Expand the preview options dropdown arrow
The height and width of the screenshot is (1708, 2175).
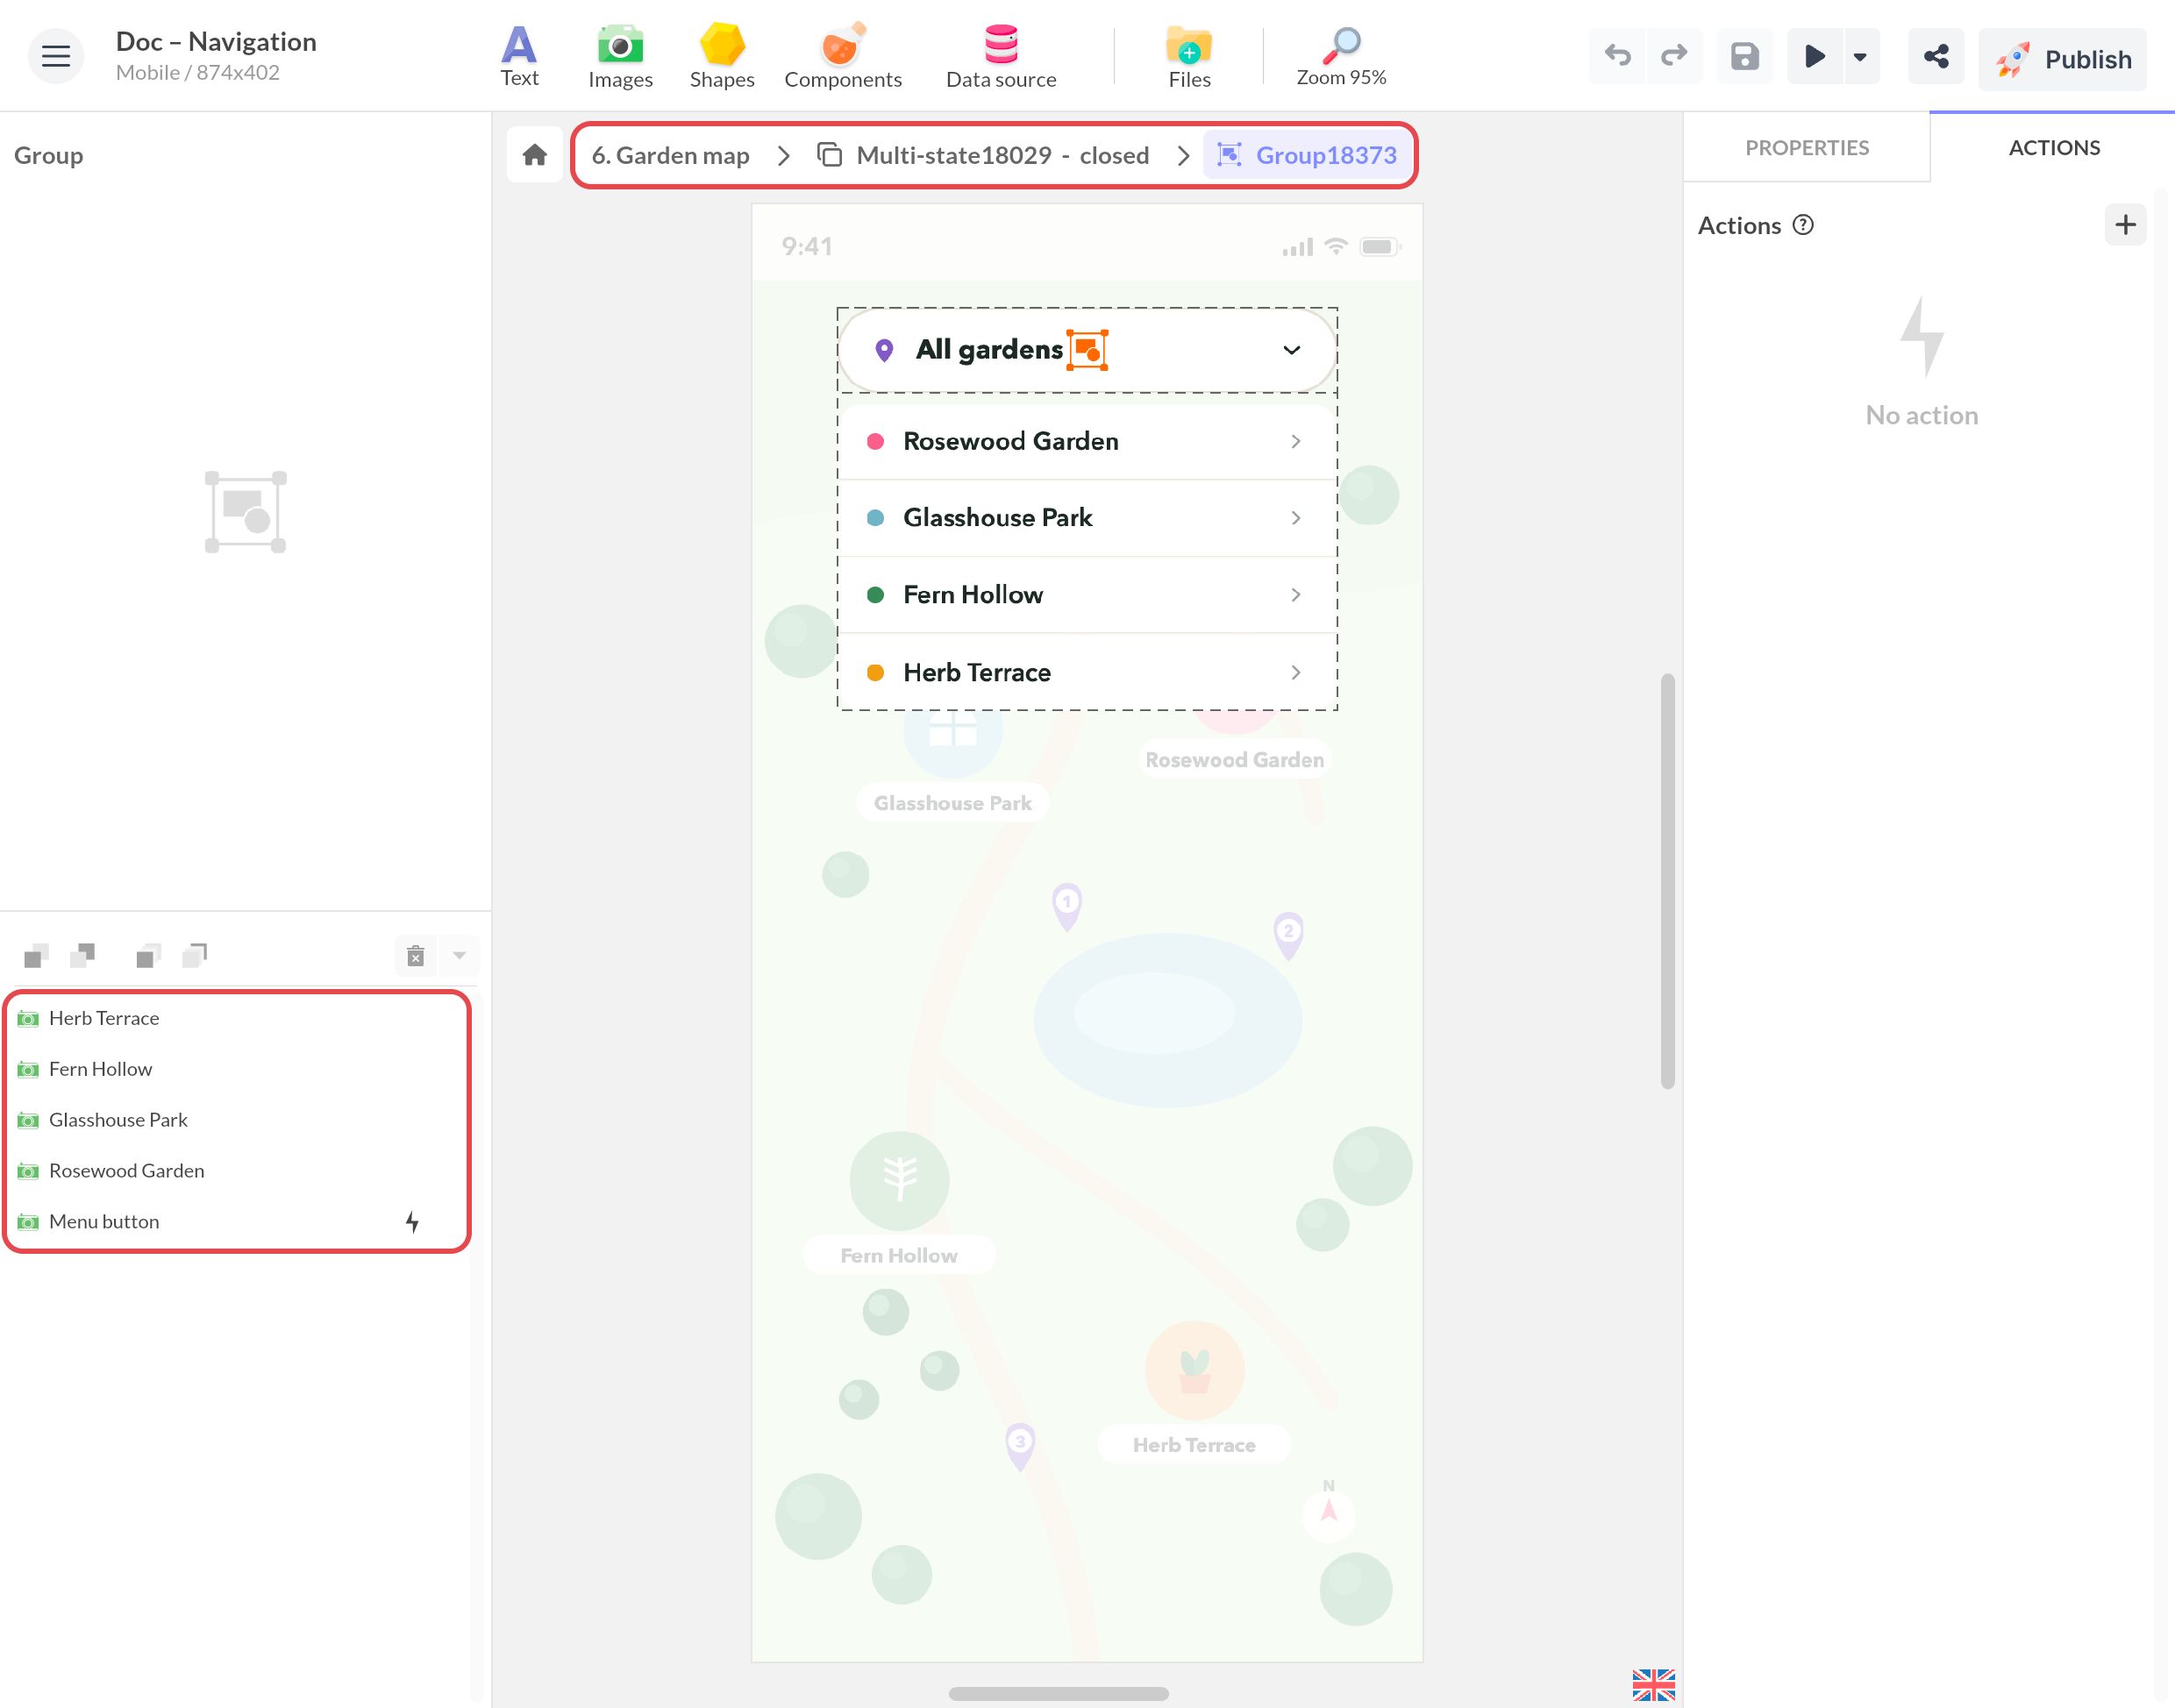click(x=1860, y=56)
